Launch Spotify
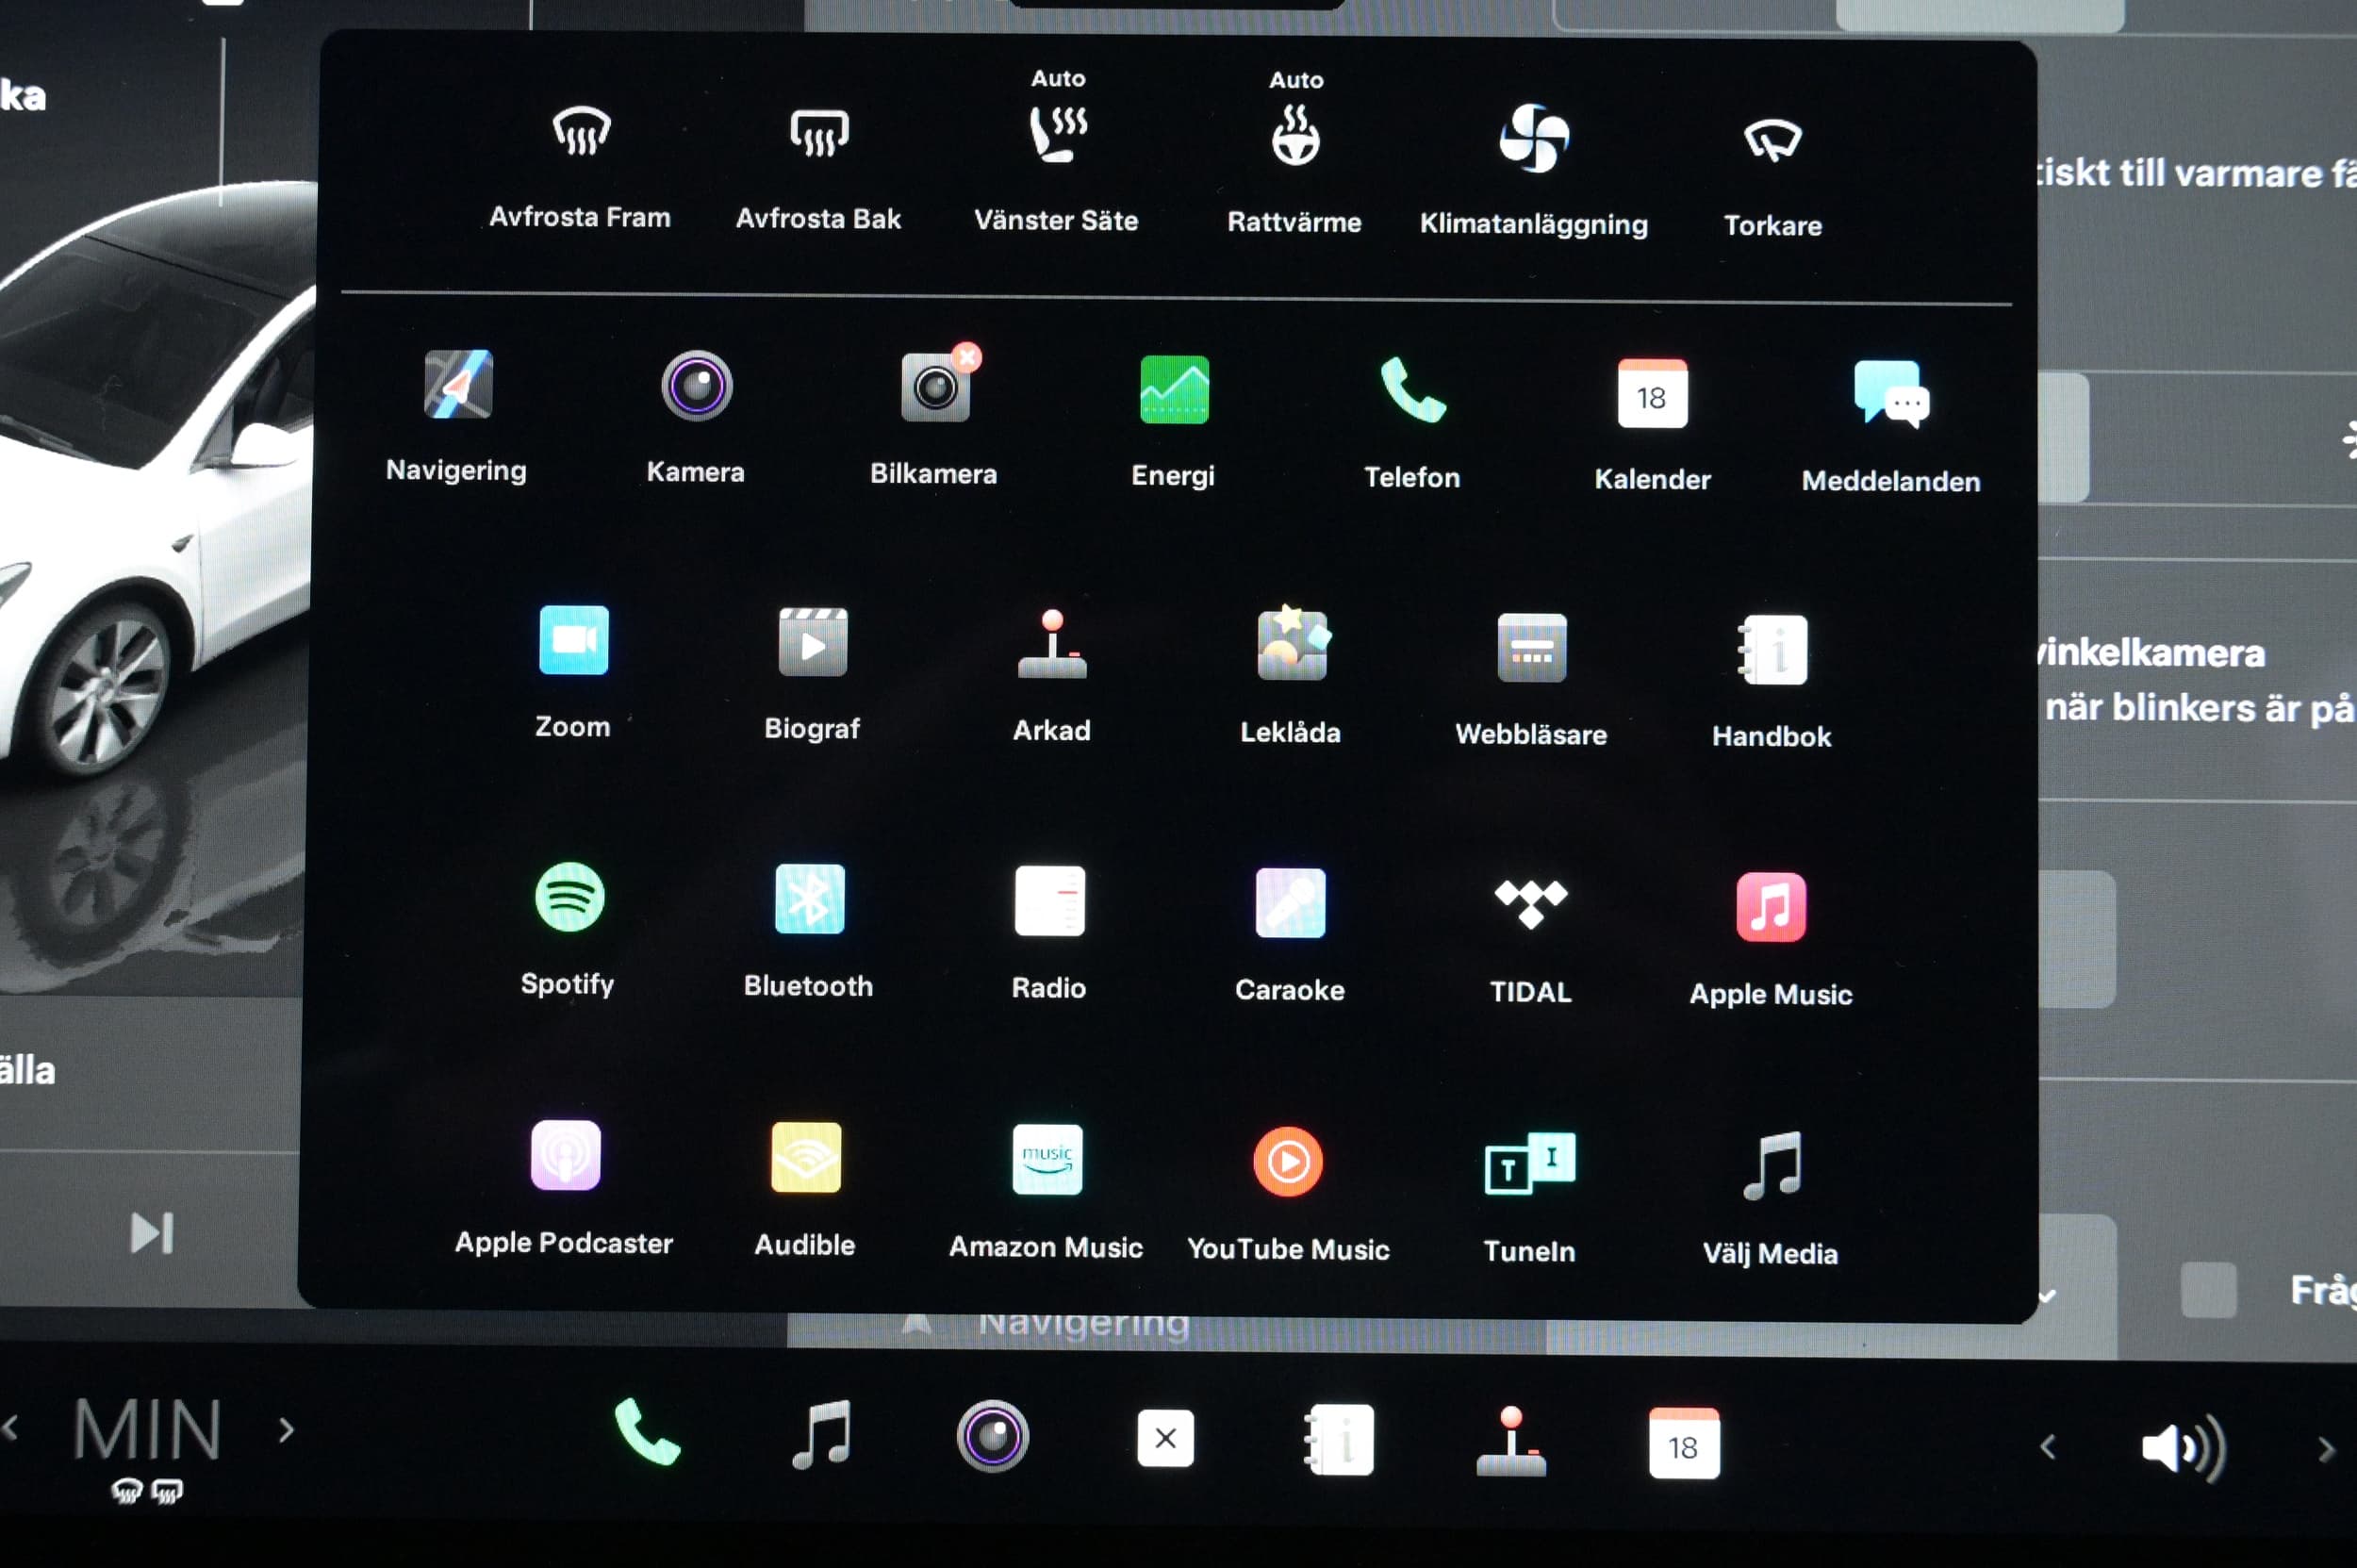 tap(569, 929)
